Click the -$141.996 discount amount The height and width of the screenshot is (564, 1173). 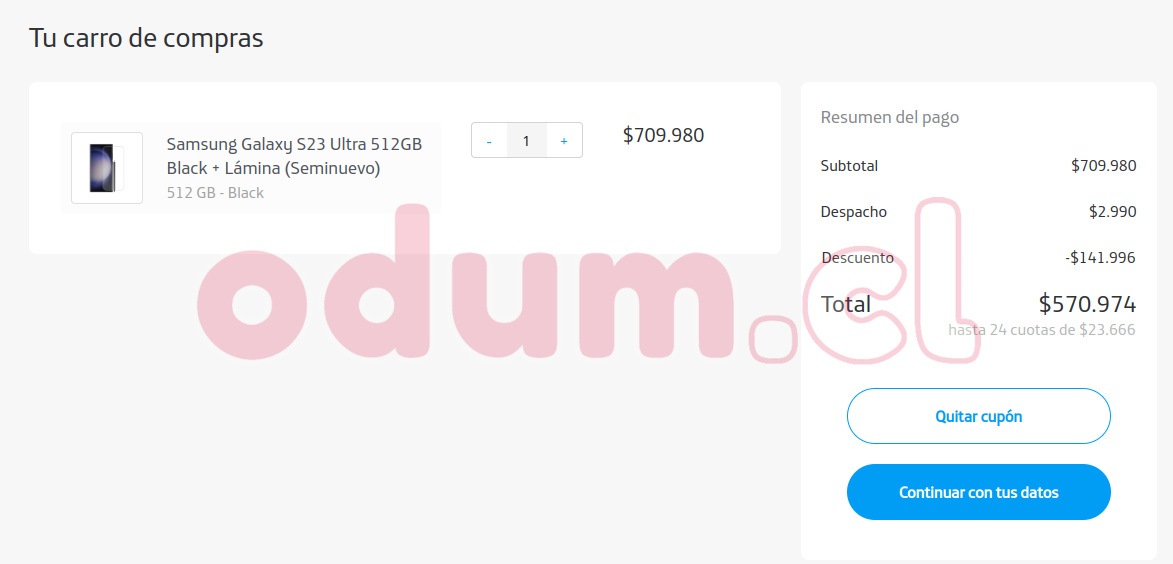click(1100, 258)
